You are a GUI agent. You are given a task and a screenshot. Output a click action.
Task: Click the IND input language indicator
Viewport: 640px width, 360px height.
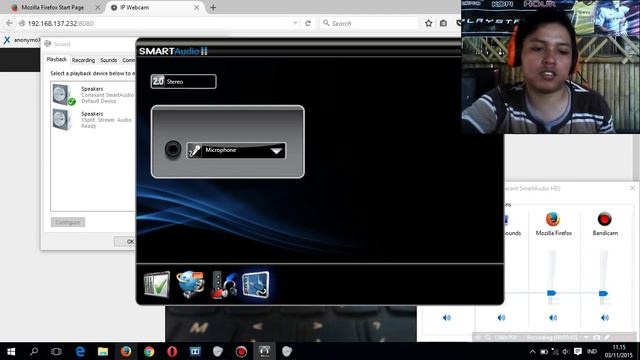(x=592, y=351)
